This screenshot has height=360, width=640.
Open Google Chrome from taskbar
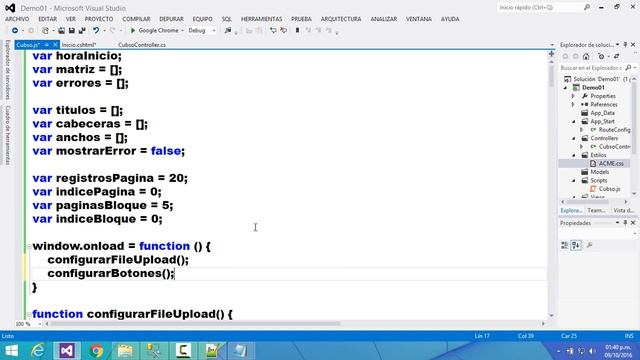(x=96, y=351)
